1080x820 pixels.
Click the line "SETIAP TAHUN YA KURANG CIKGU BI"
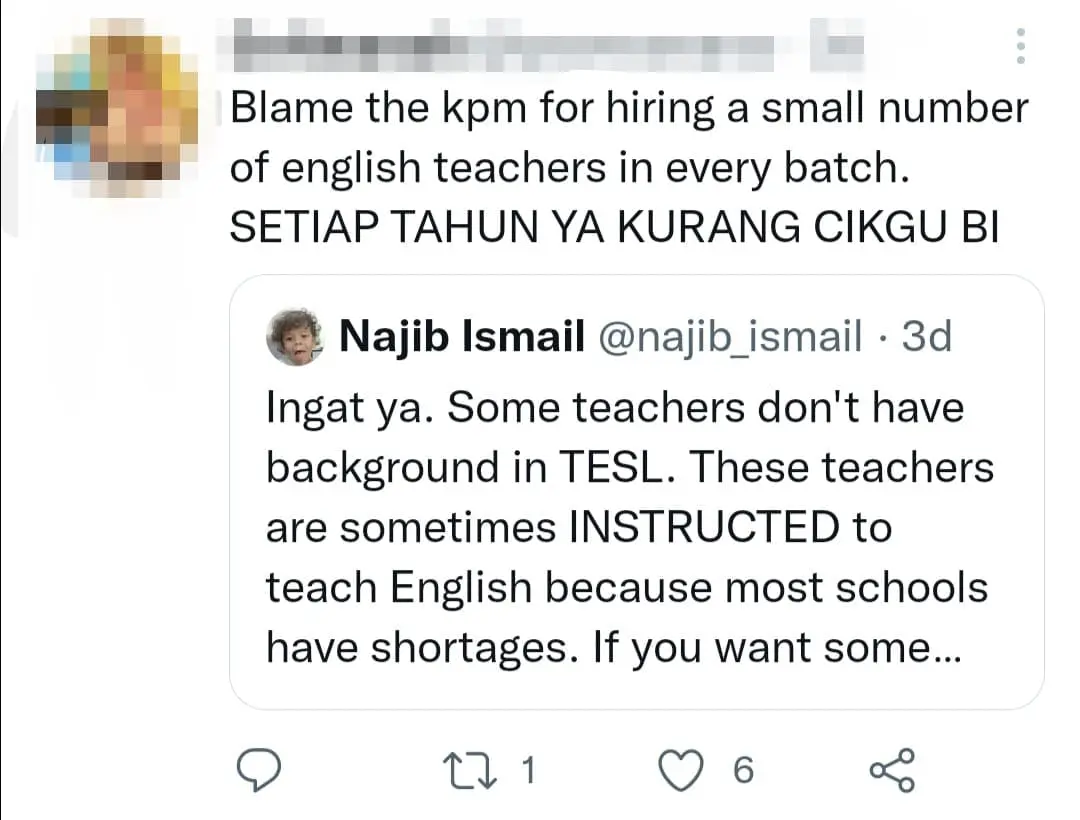614,228
